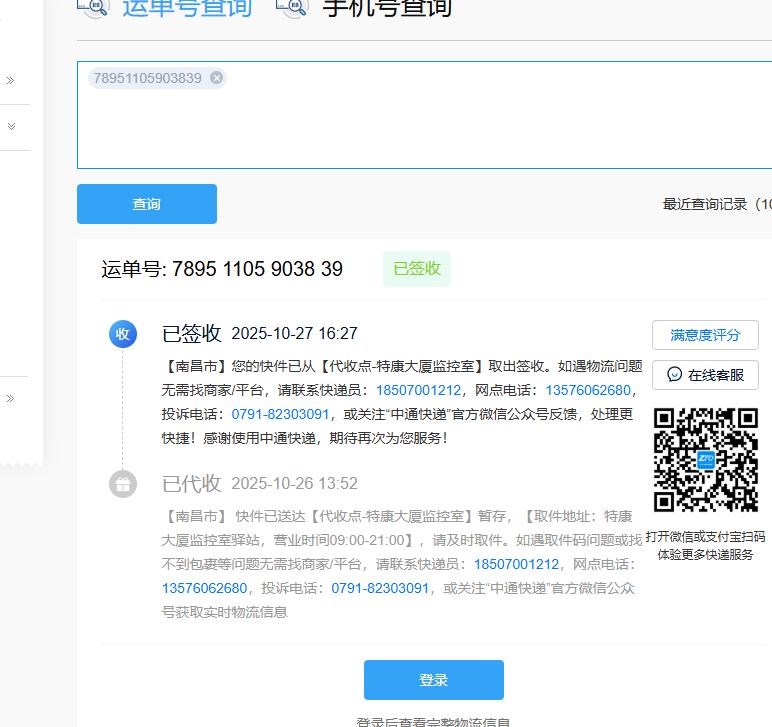The height and width of the screenshot is (727, 772).
Task: Expand the downward double-chevron sidebar item
Action: click(x=11, y=126)
